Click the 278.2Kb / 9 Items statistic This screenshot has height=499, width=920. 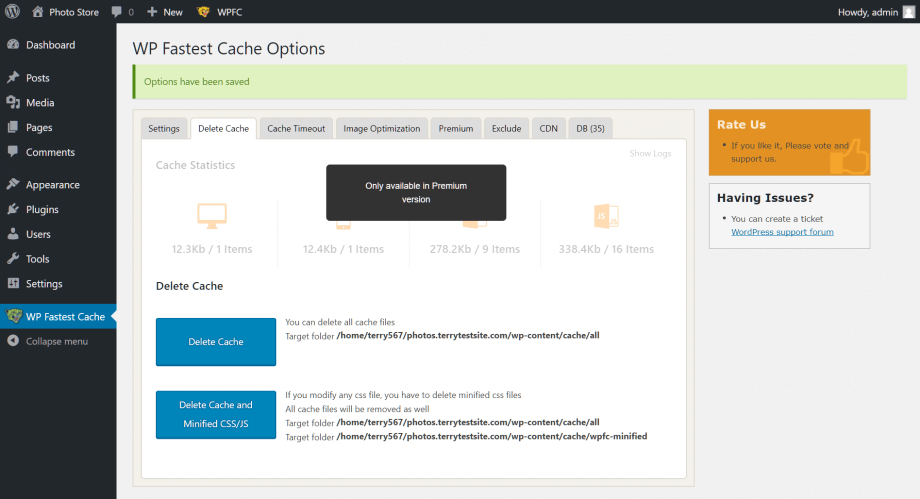tap(475, 249)
